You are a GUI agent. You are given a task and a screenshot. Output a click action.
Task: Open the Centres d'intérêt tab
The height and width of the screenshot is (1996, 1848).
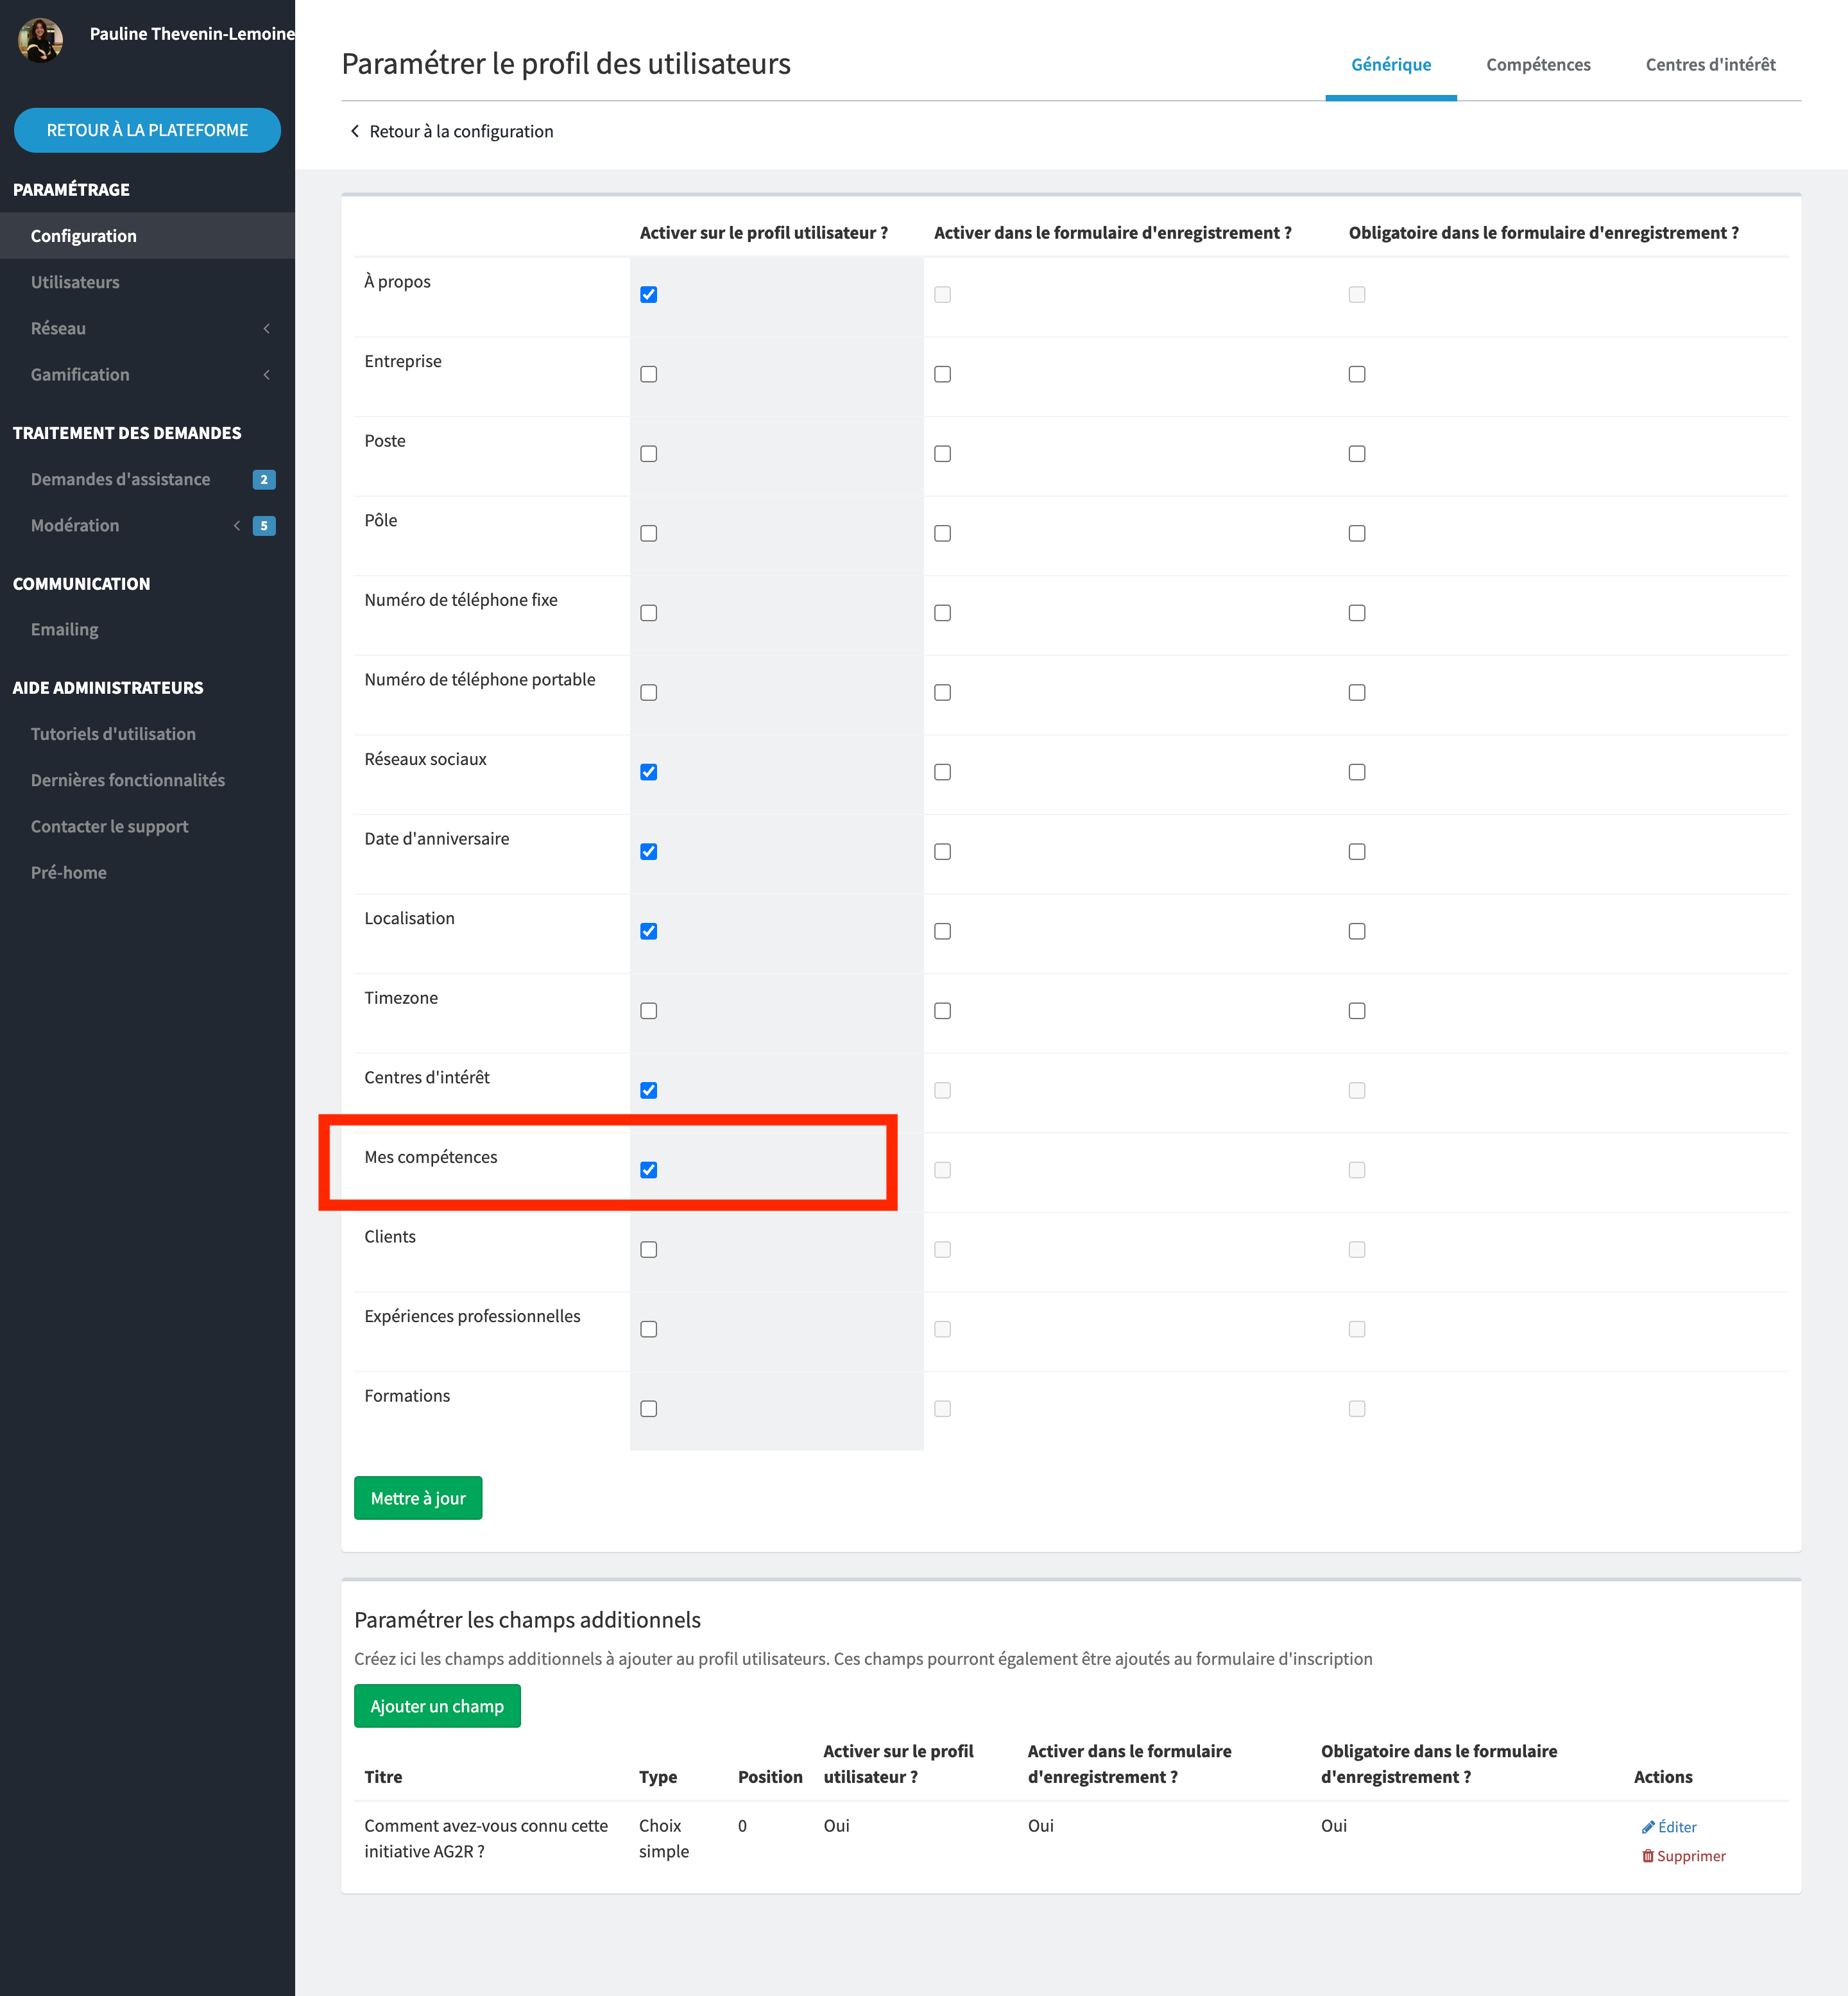coord(1710,65)
